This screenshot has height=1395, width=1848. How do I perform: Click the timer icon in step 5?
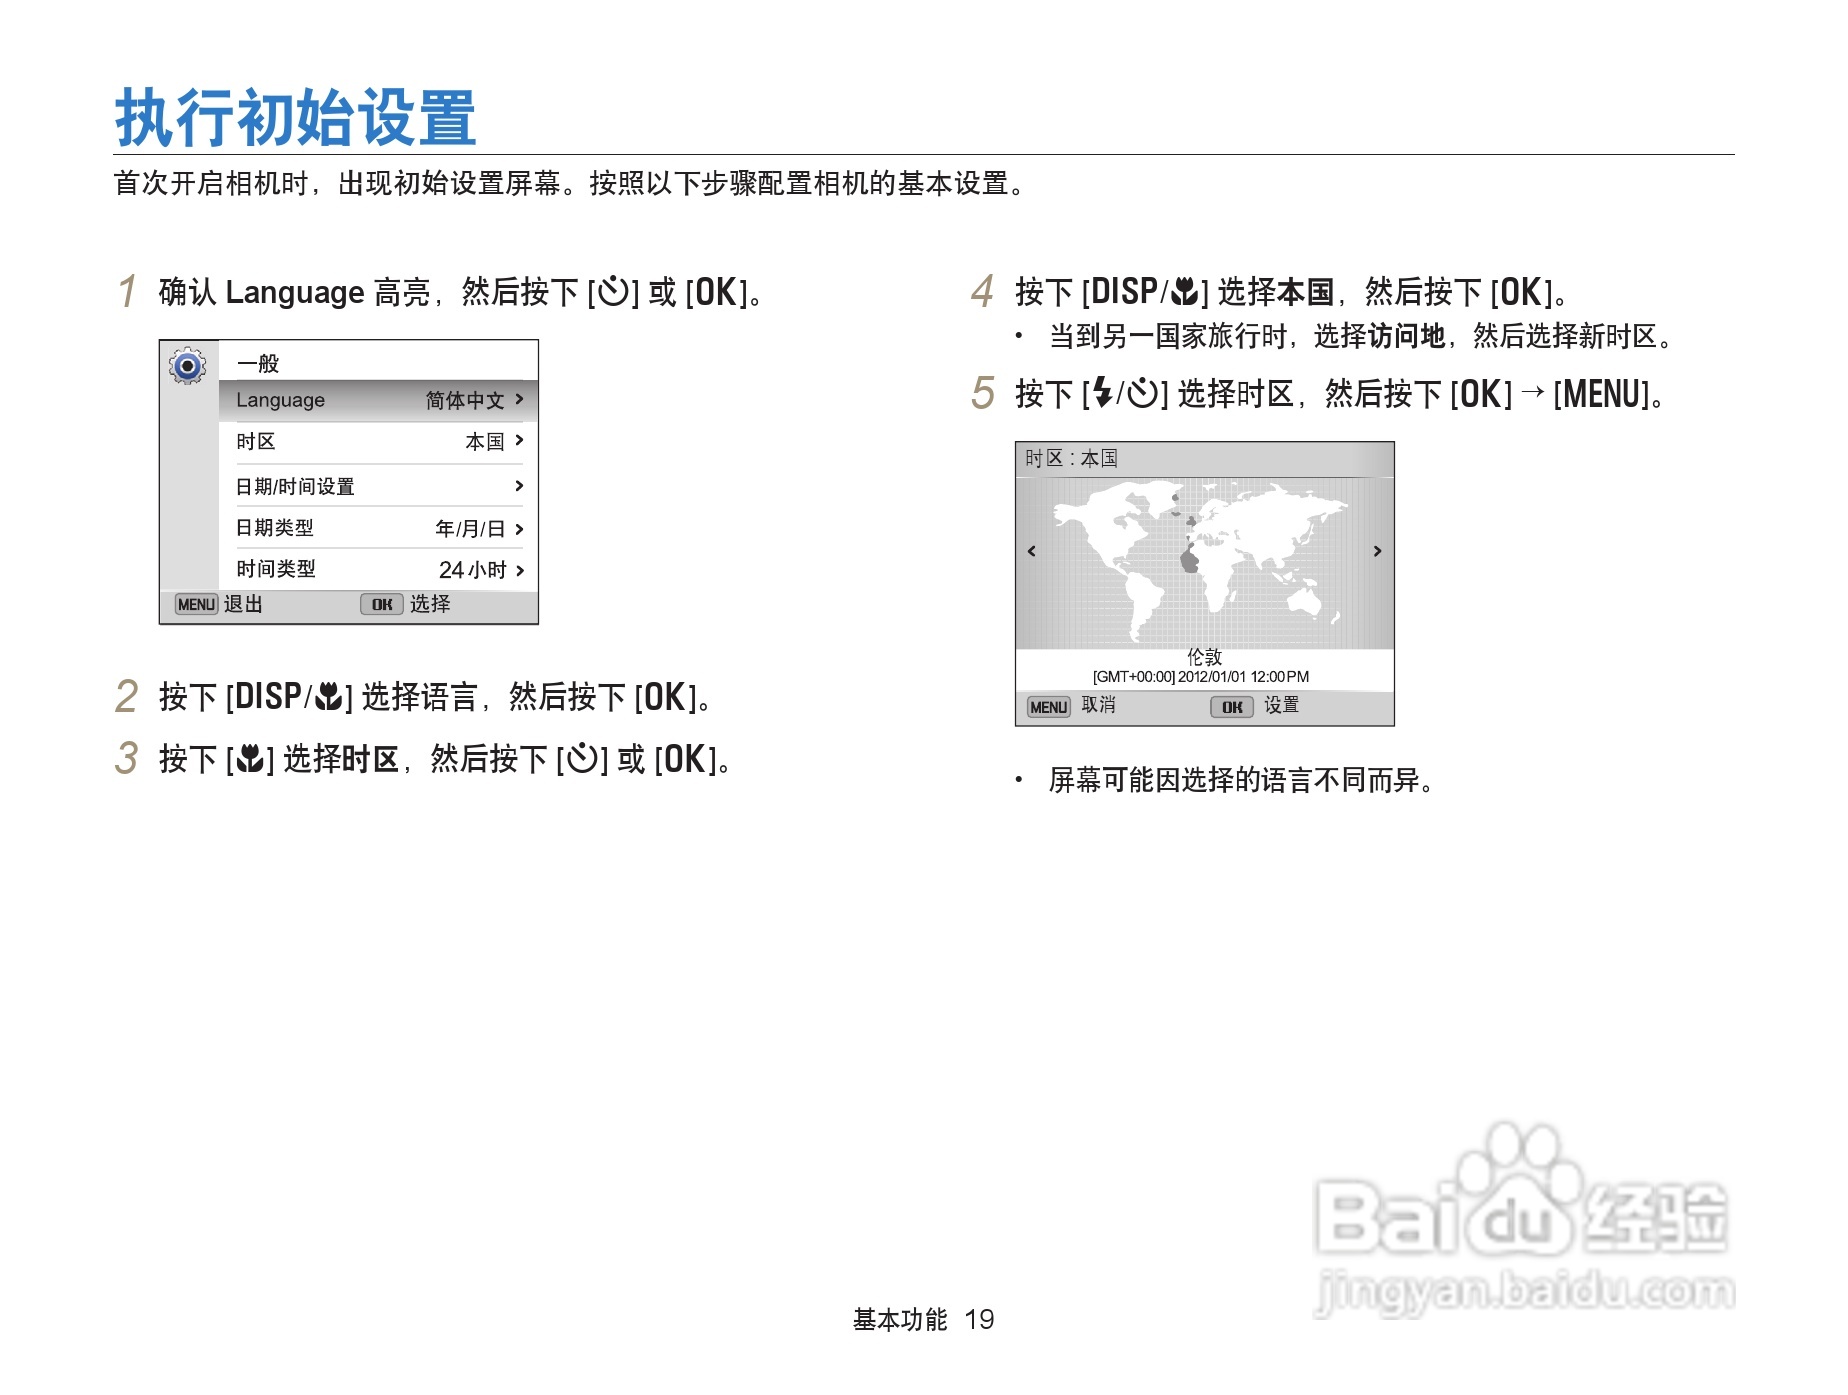1143,393
